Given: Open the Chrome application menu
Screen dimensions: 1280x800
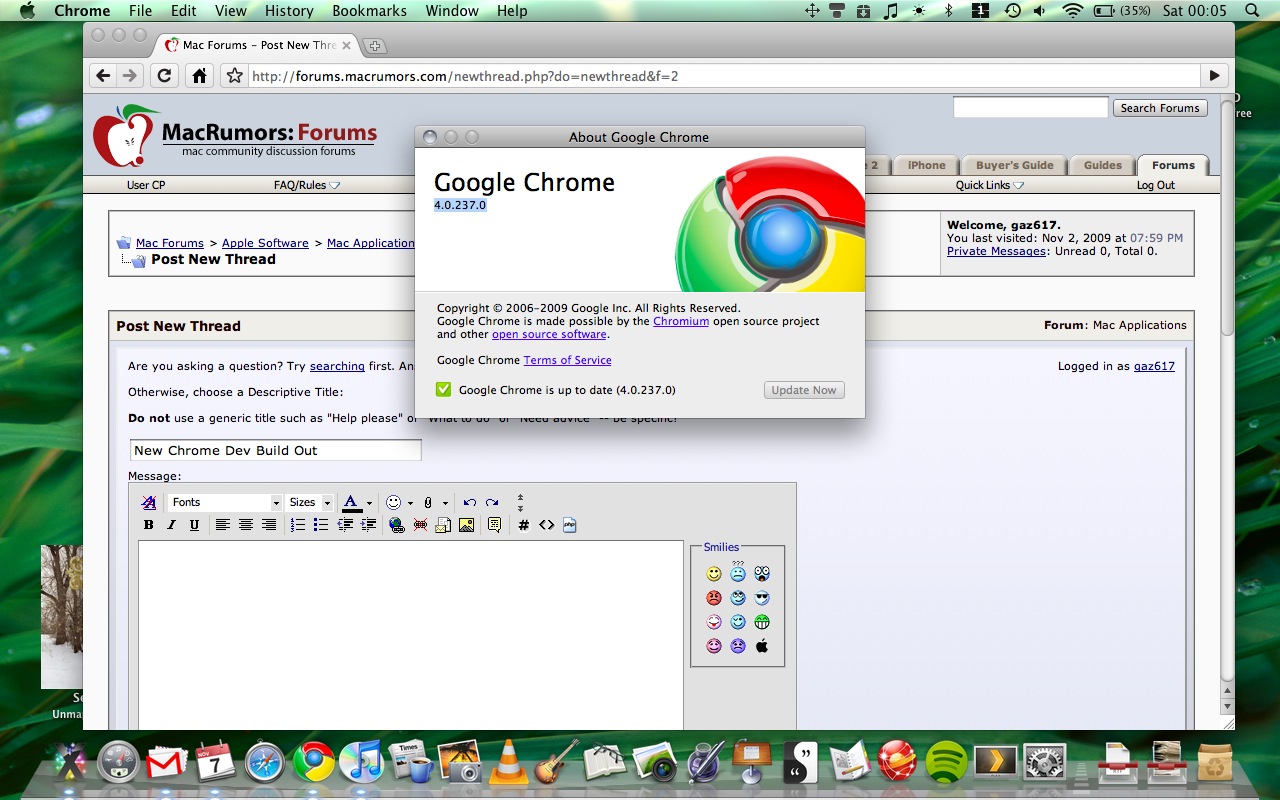Looking at the screenshot, I should pos(82,11).
